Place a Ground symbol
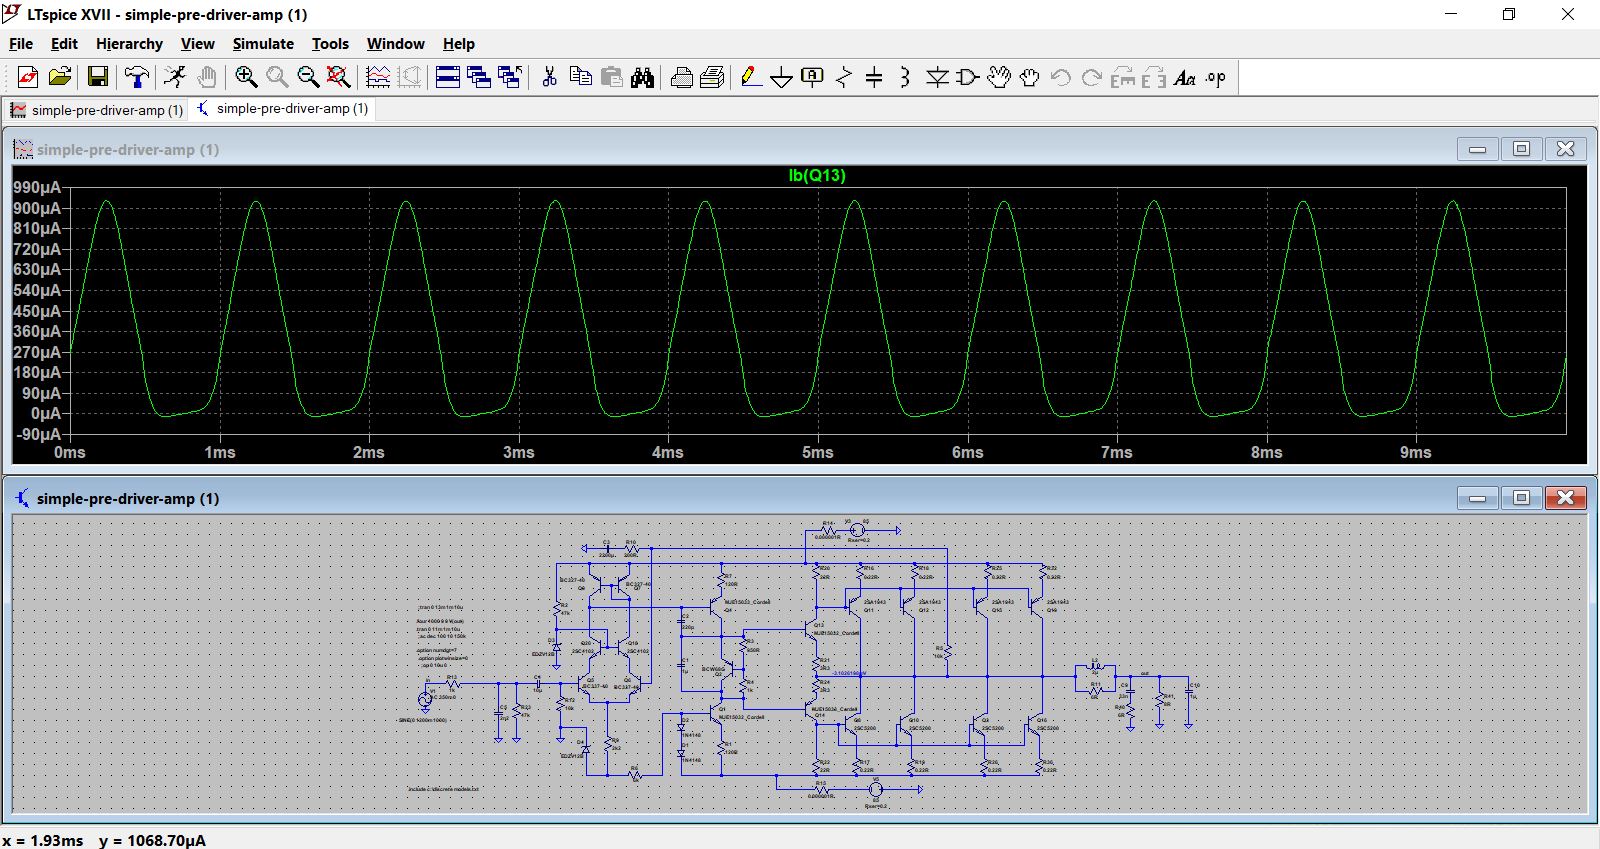This screenshot has width=1600, height=849. coord(782,77)
